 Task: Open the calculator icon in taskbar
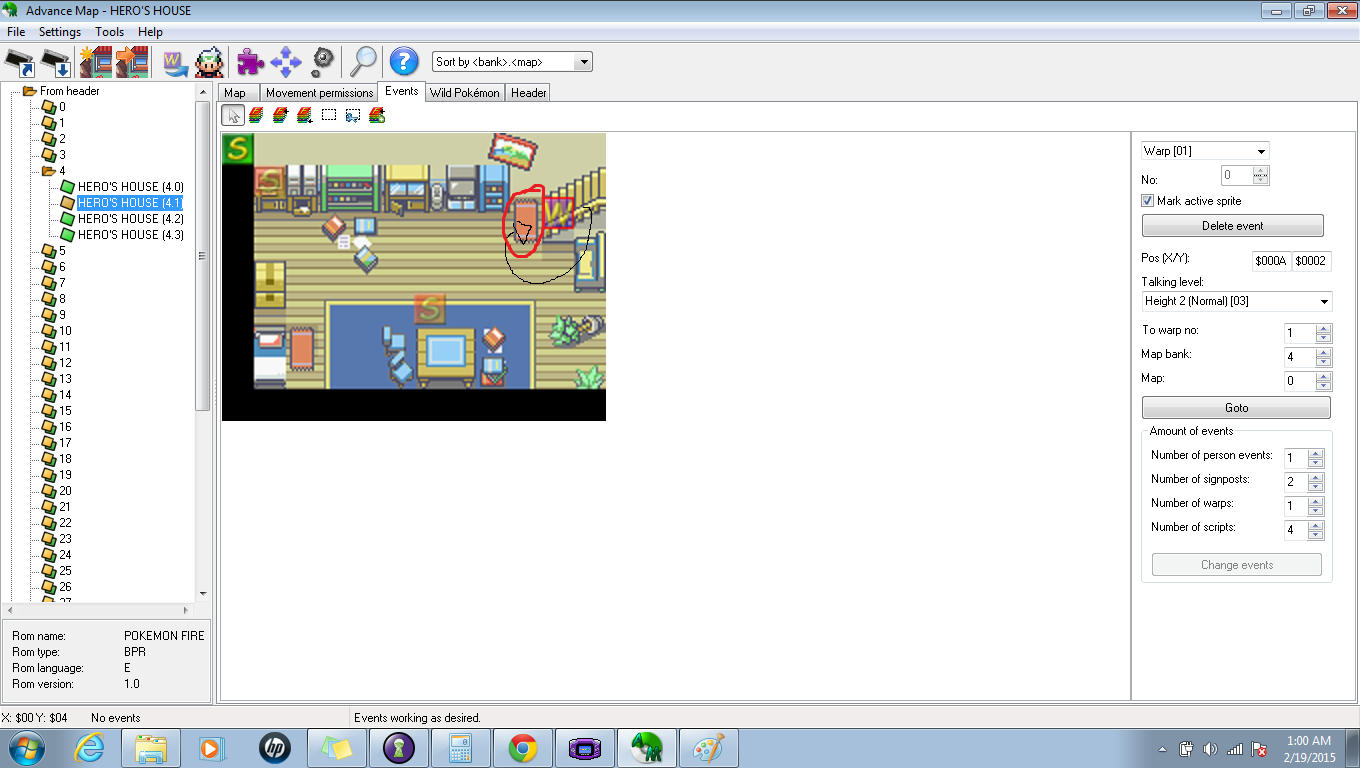pos(460,748)
